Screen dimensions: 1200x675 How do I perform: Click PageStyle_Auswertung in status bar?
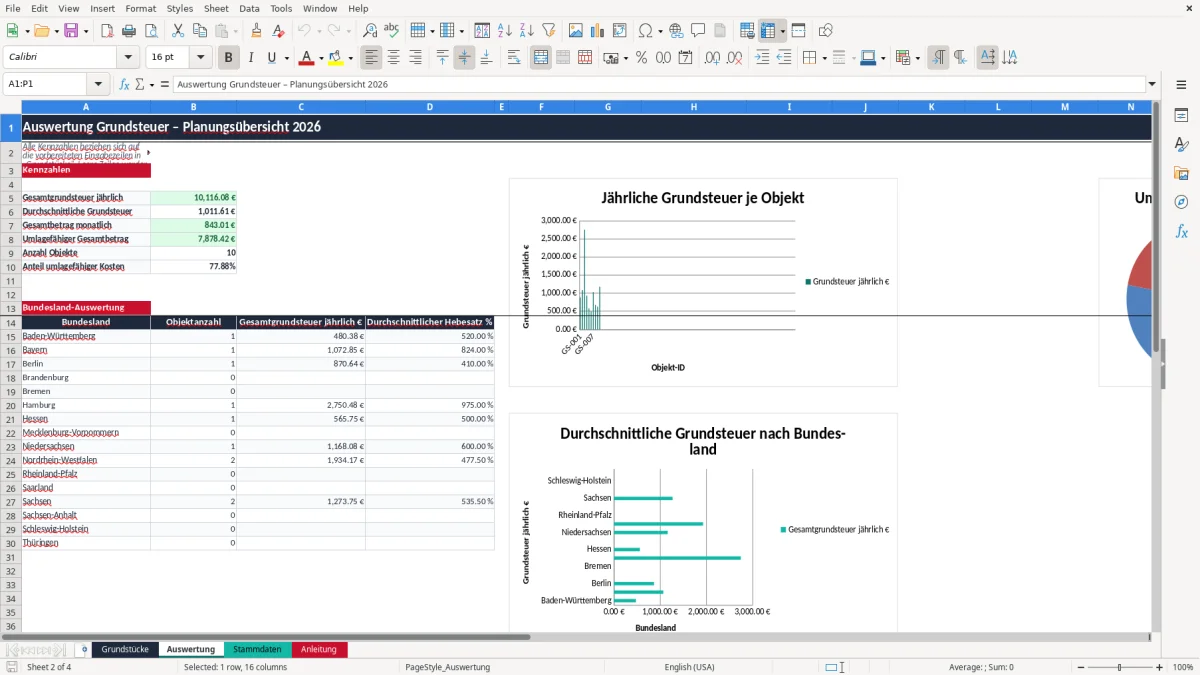click(447, 667)
